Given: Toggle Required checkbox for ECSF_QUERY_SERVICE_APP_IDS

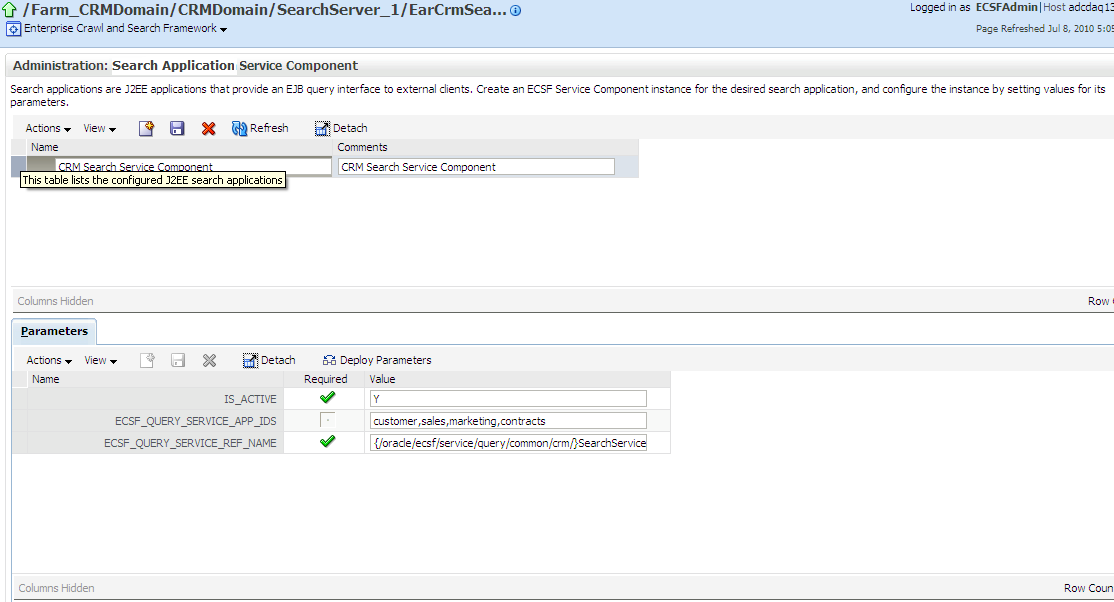Looking at the screenshot, I should click(x=328, y=421).
